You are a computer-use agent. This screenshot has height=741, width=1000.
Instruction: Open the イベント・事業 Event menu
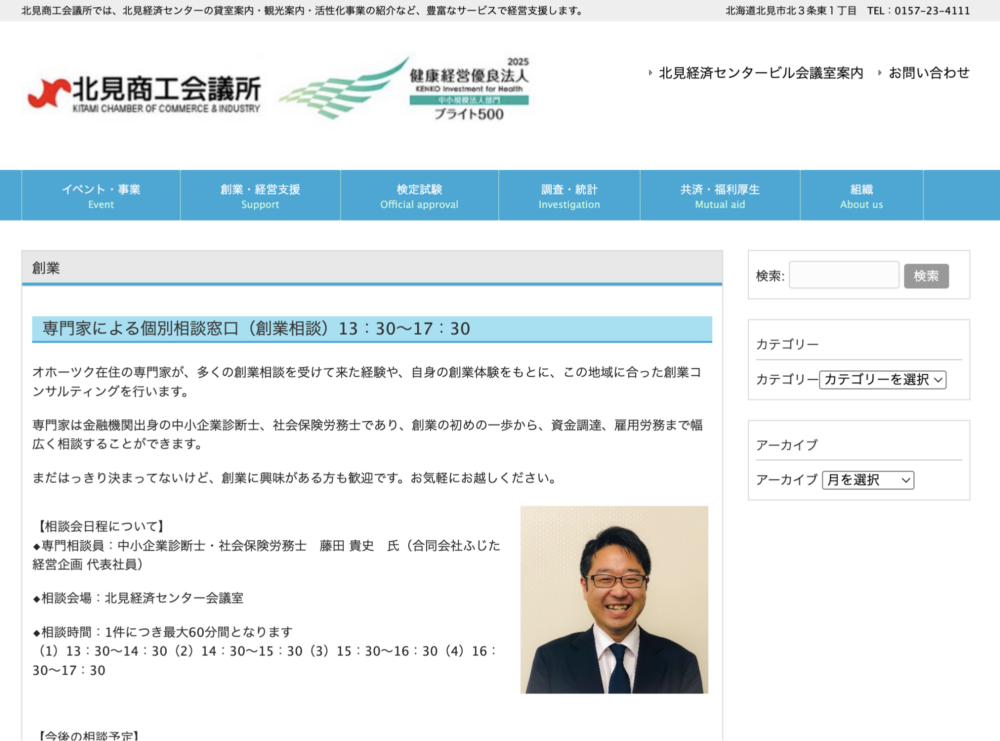click(x=101, y=196)
